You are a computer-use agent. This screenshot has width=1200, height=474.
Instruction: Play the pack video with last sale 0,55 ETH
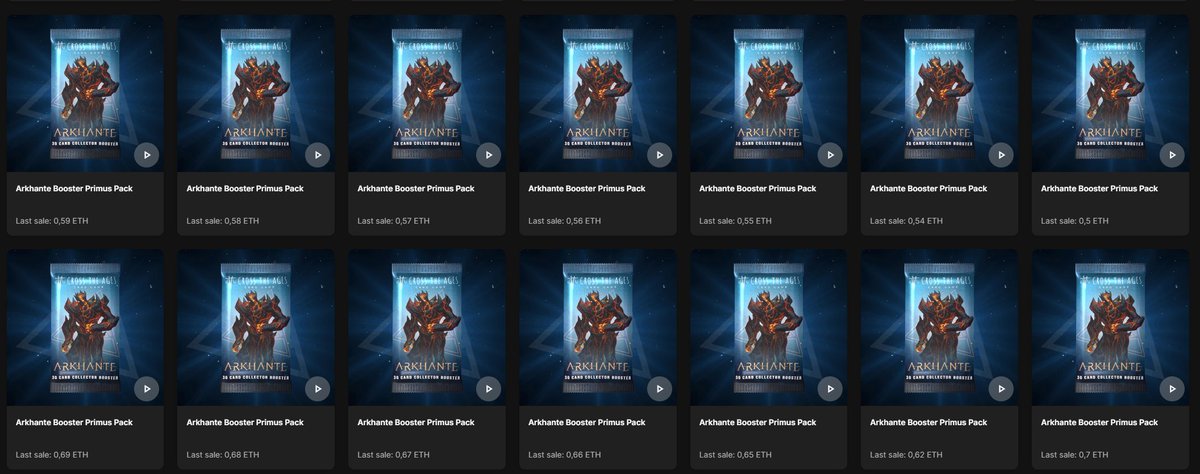(830, 155)
